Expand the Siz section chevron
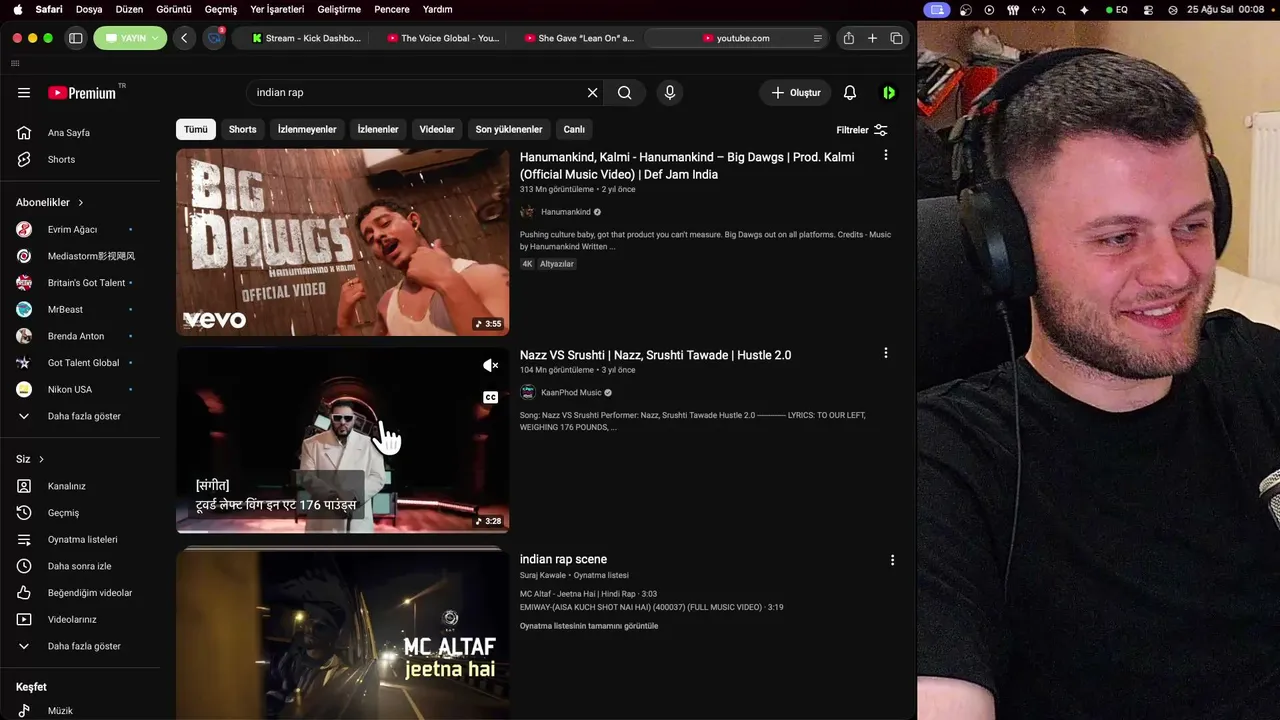 coord(41,460)
